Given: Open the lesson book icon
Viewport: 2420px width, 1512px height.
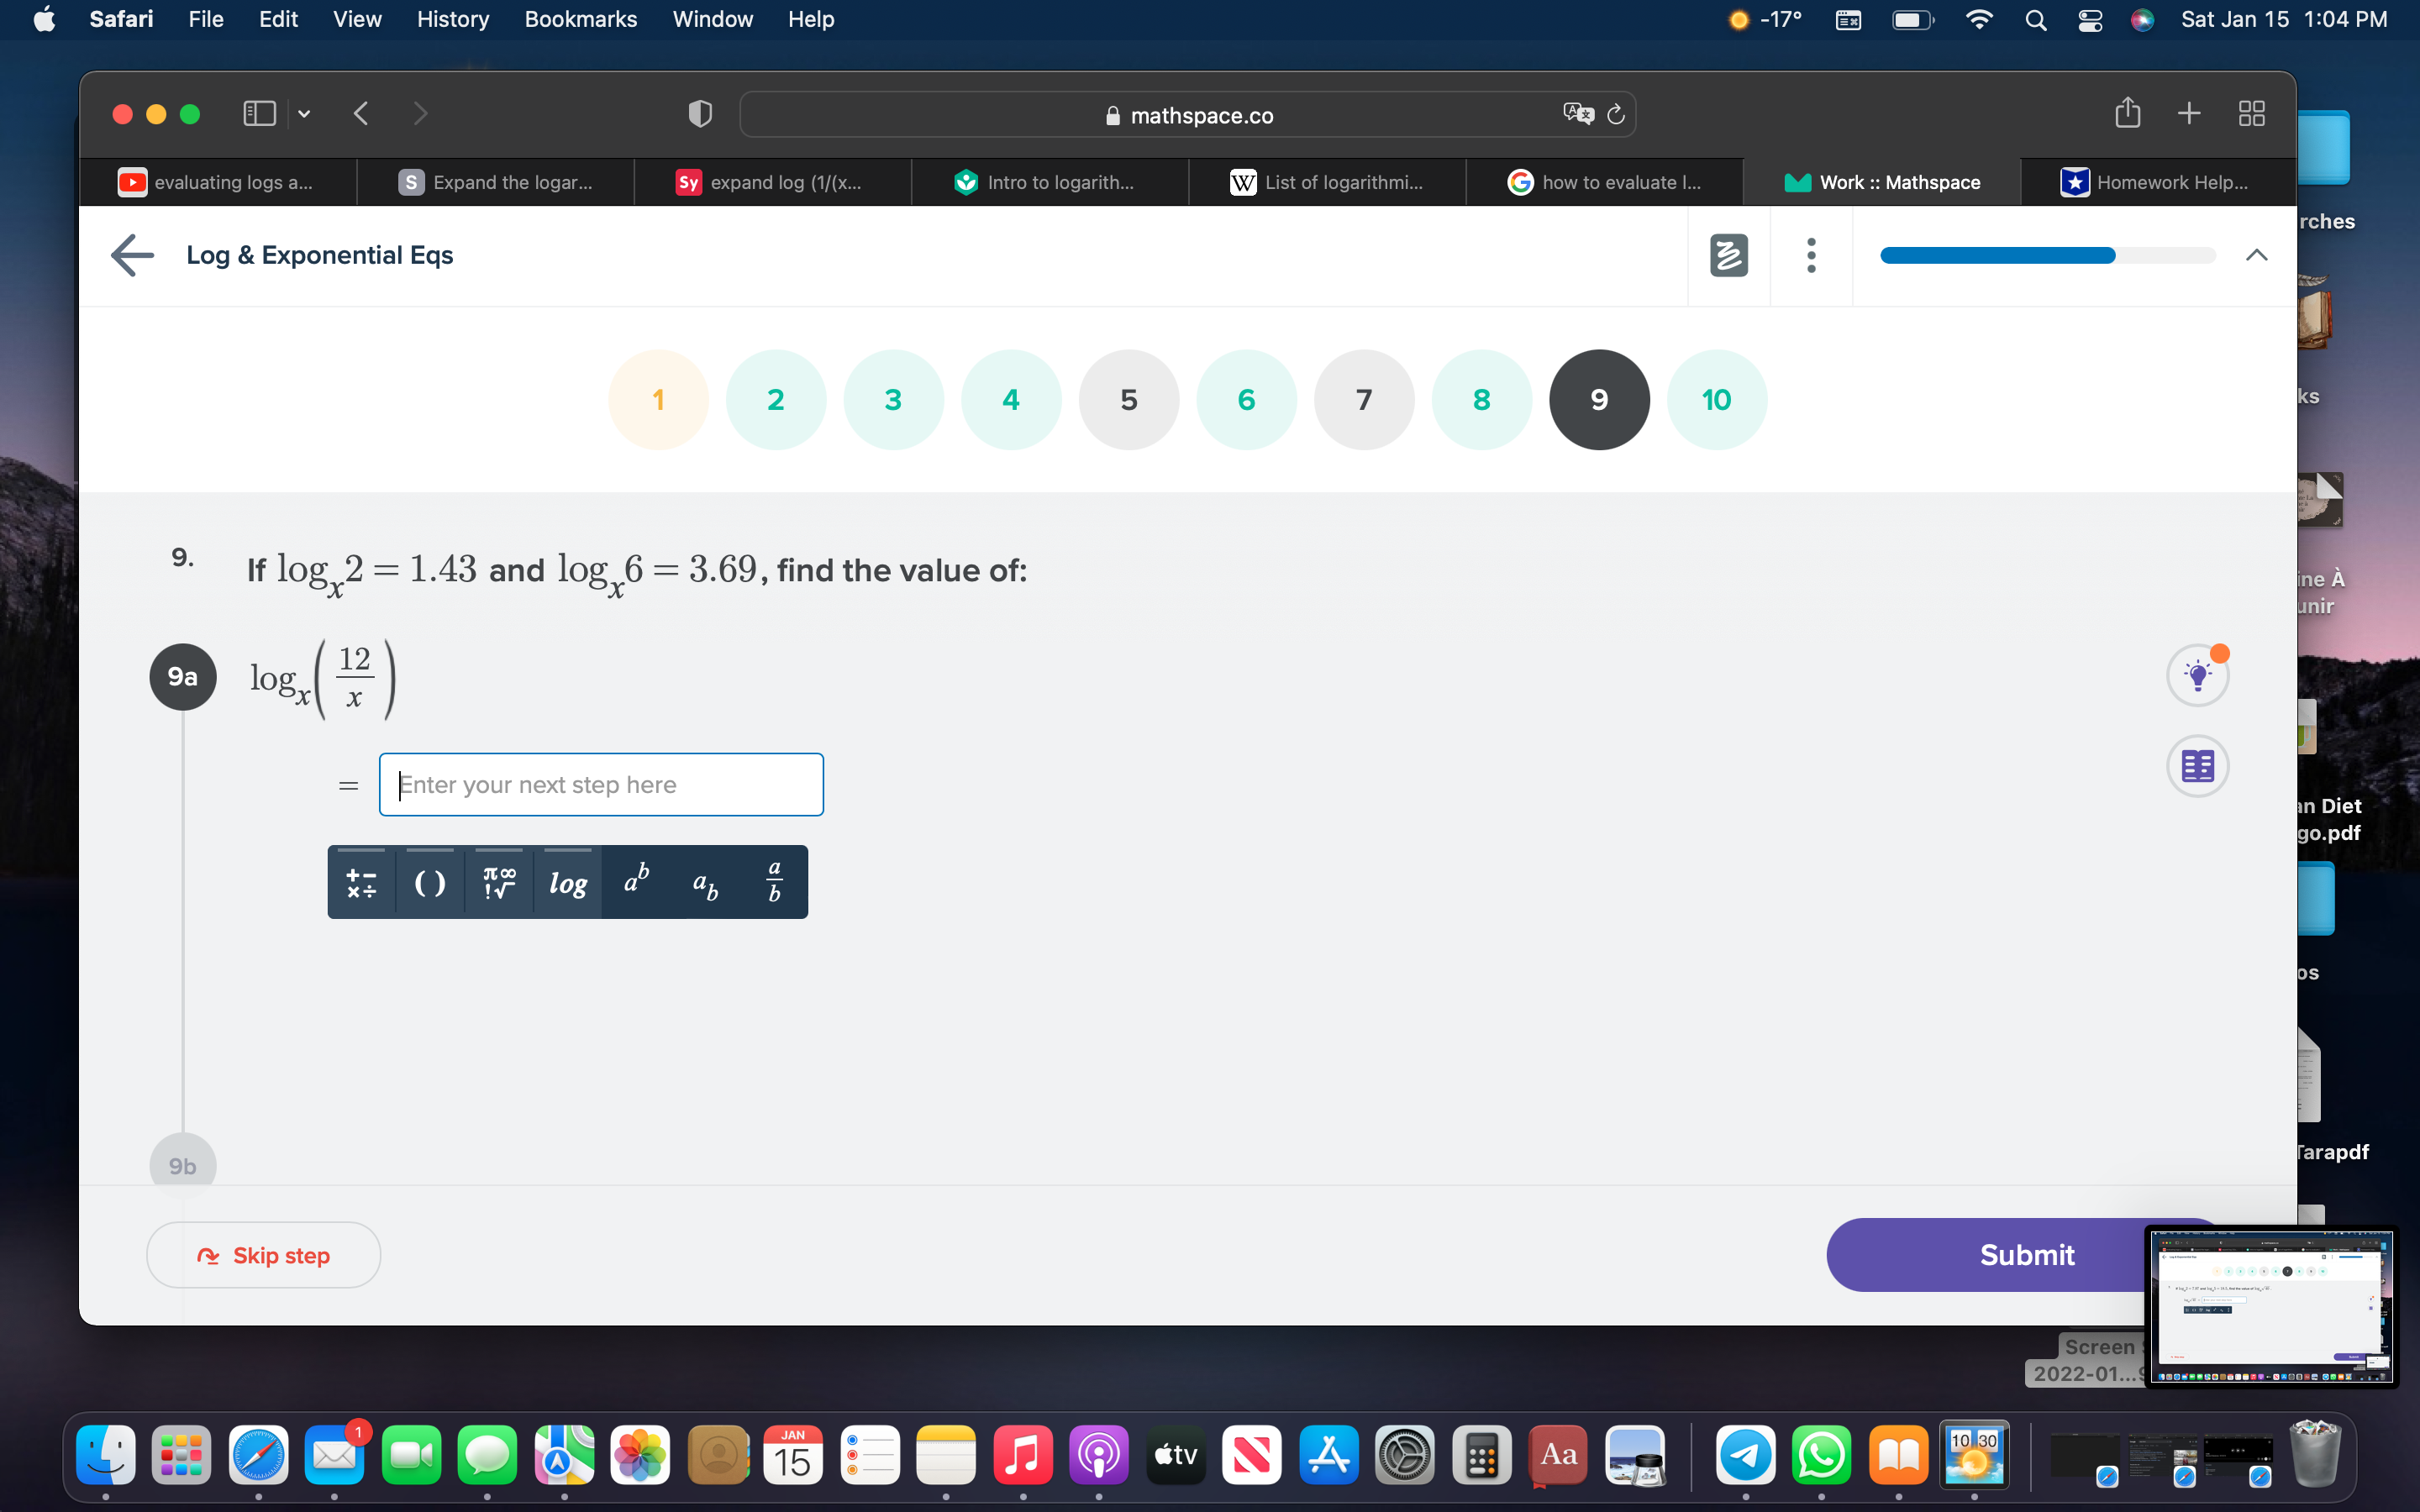Looking at the screenshot, I should (2198, 766).
